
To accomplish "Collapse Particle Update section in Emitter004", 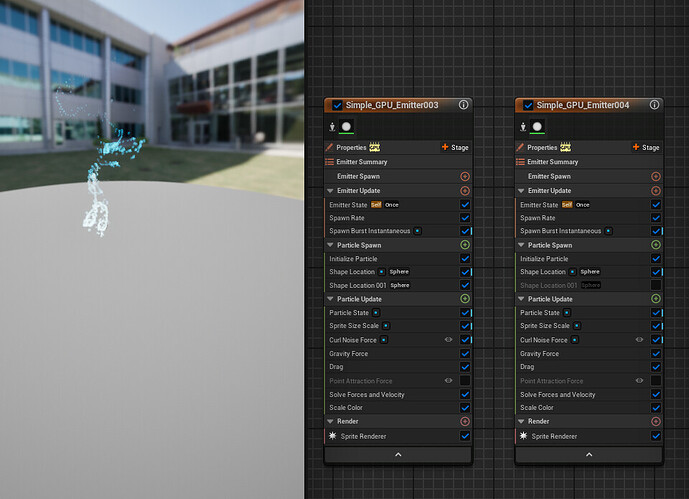I will [x=521, y=299].
